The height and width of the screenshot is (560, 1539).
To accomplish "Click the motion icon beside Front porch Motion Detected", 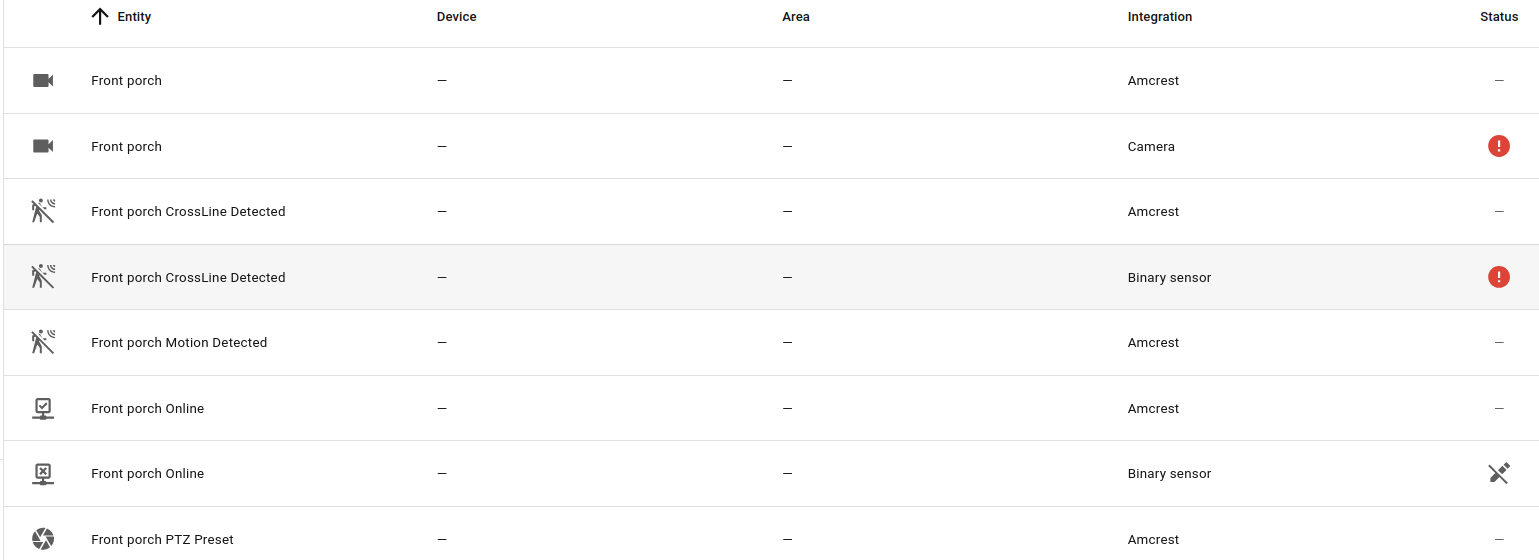I will pos(43,342).
